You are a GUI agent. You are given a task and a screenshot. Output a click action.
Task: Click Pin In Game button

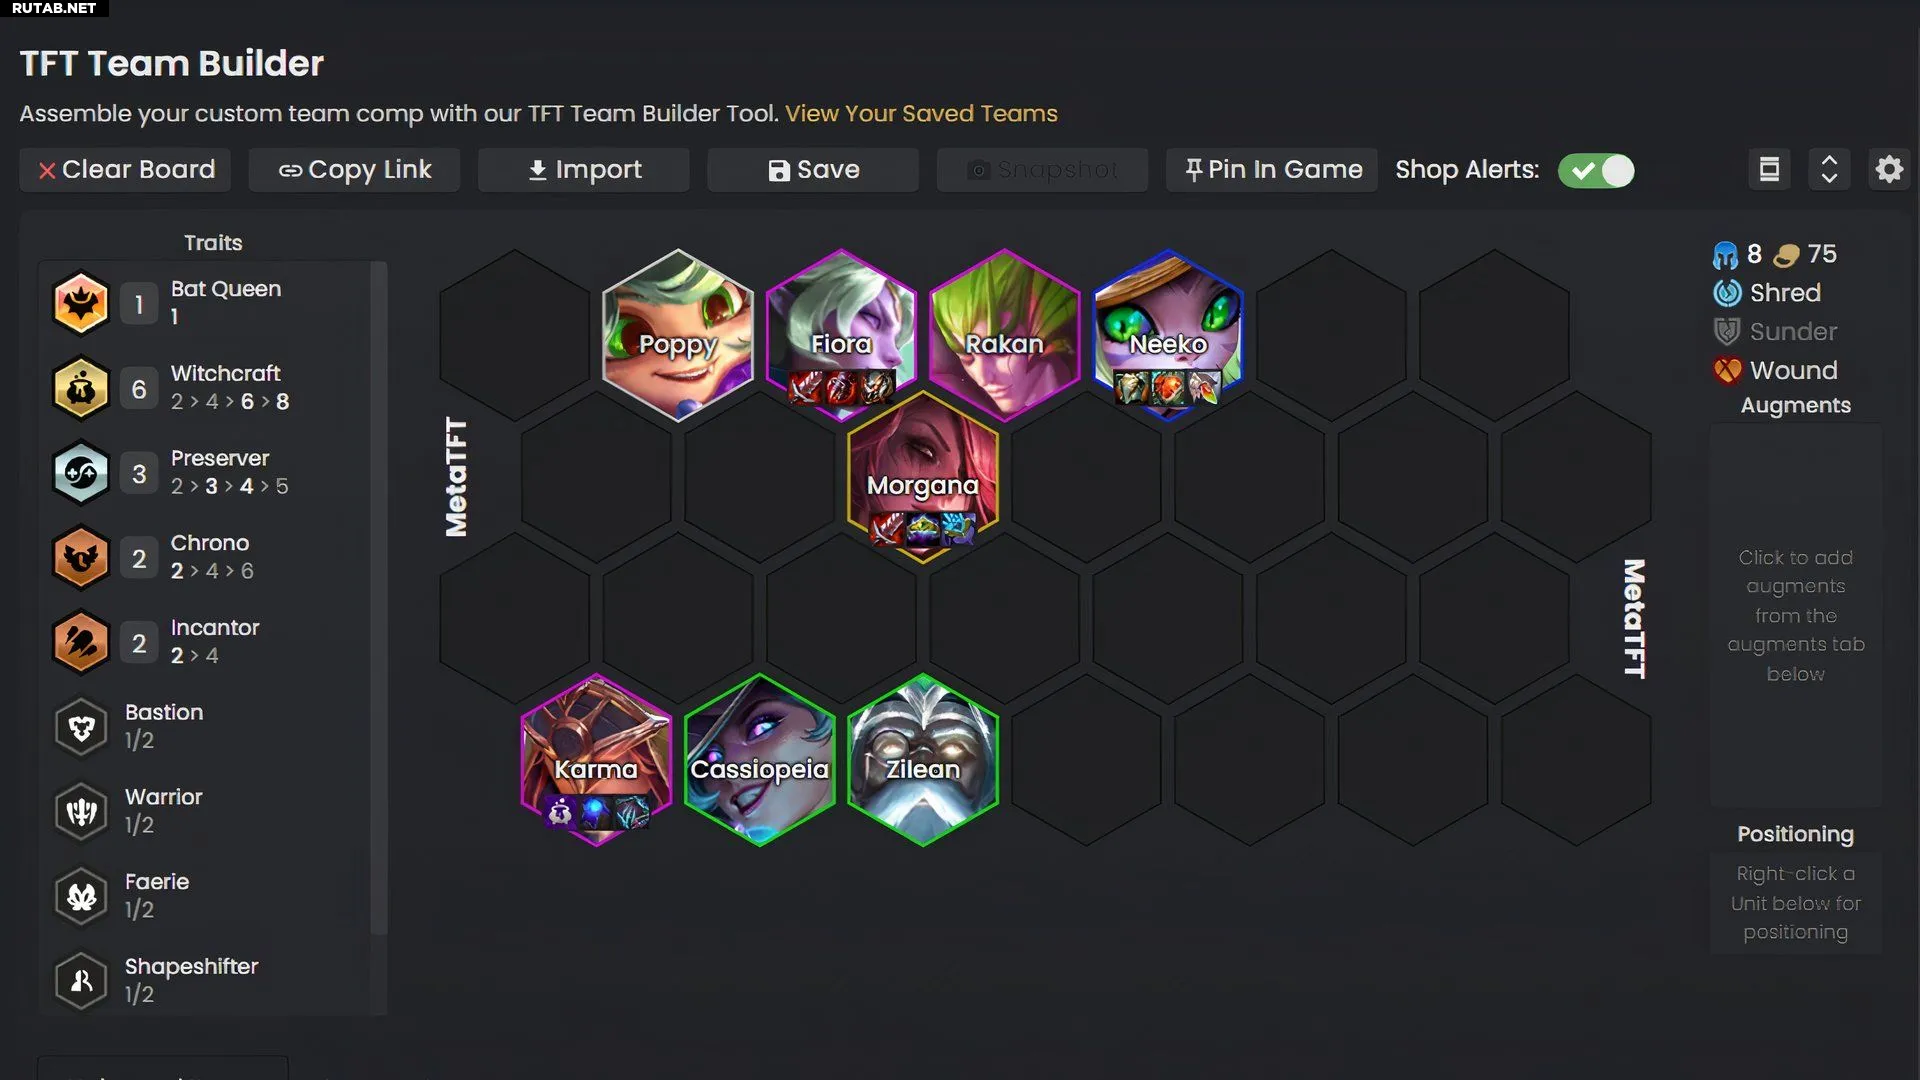(1272, 170)
